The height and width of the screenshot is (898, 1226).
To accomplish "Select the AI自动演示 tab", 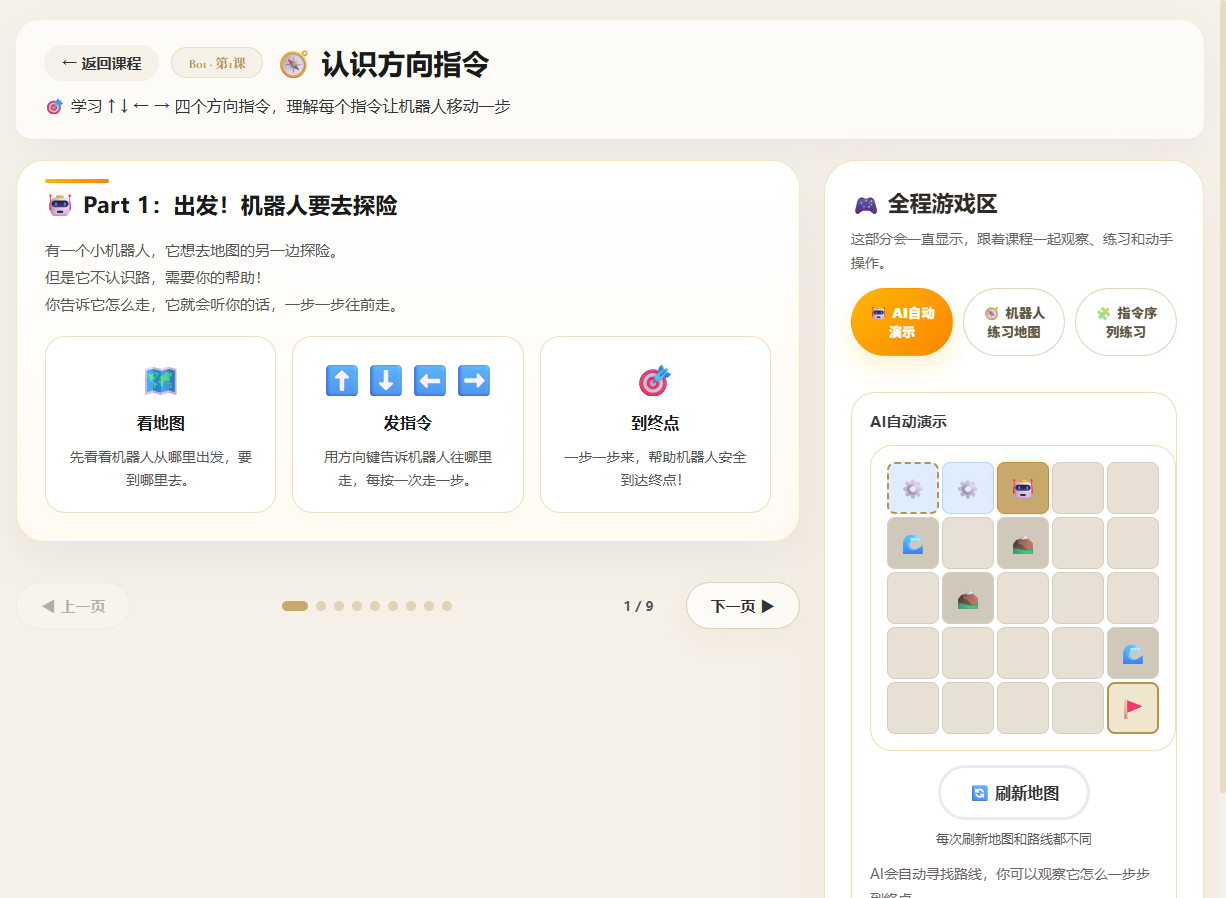I will [x=902, y=322].
